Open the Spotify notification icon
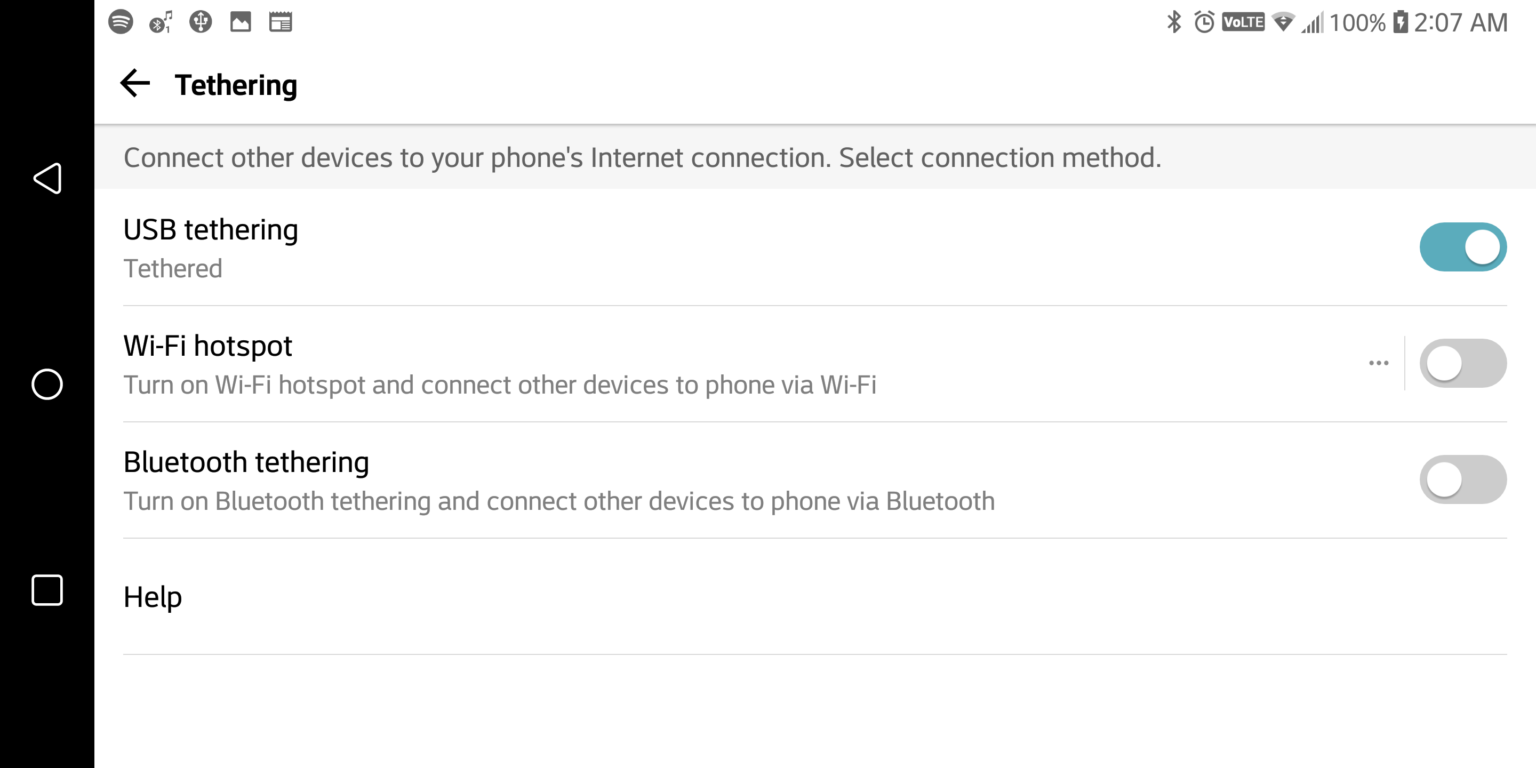The width and height of the screenshot is (1536, 768). pyautogui.click(x=120, y=21)
